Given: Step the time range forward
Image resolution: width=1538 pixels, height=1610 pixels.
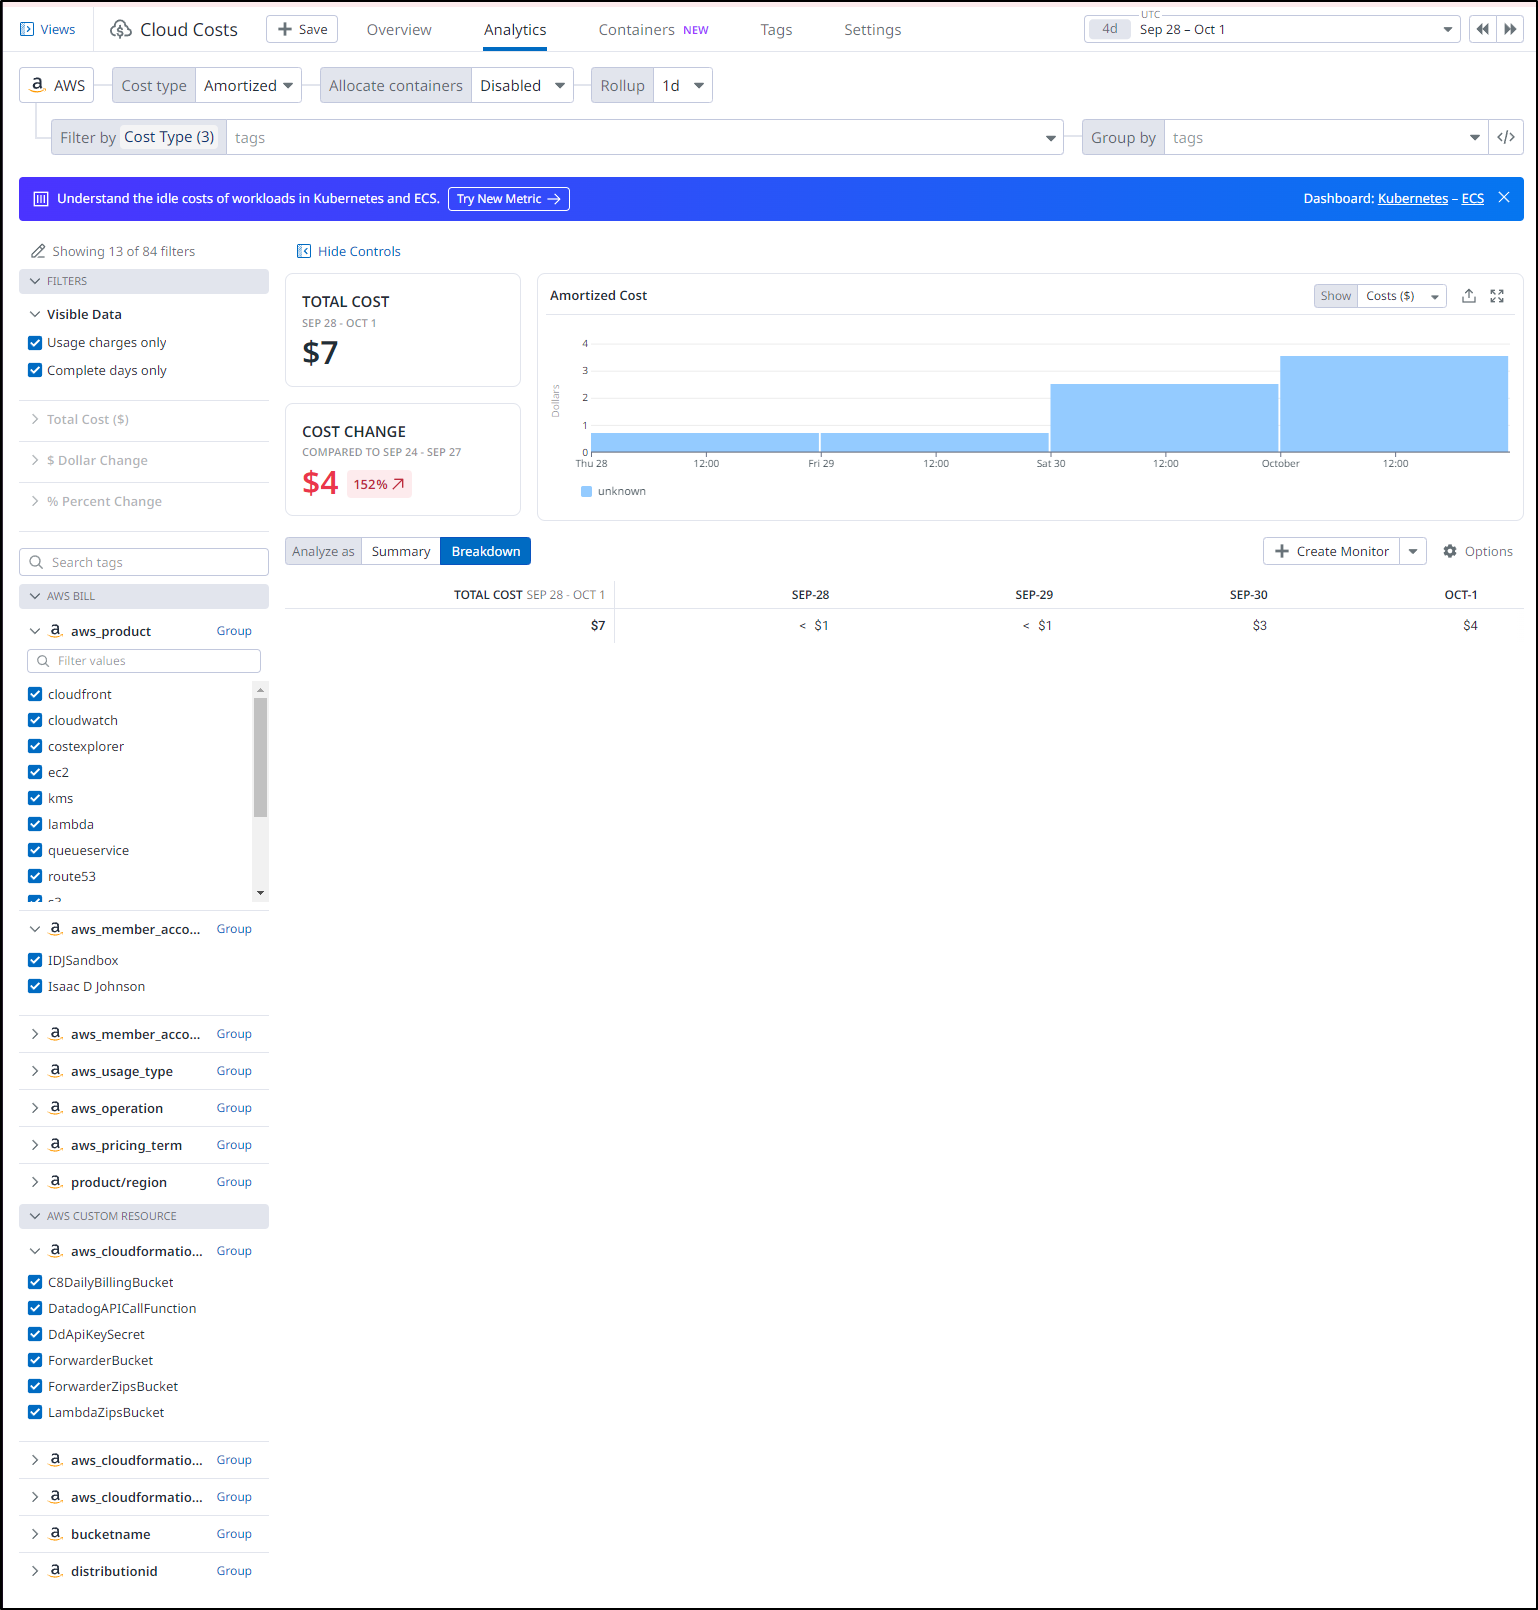Looking at the screenshot, I should [x=1510, y=29].
